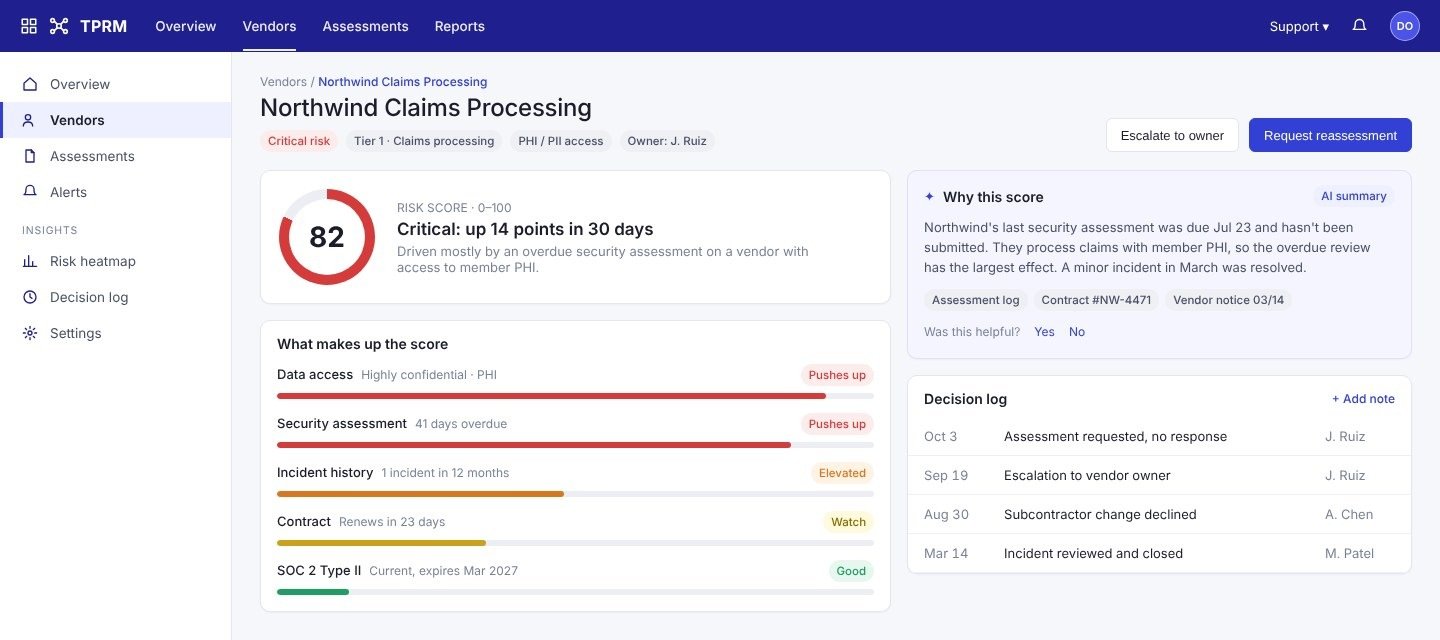
Task: Go to the Assessments top navigation tab
Action: [x=365, y=26]
